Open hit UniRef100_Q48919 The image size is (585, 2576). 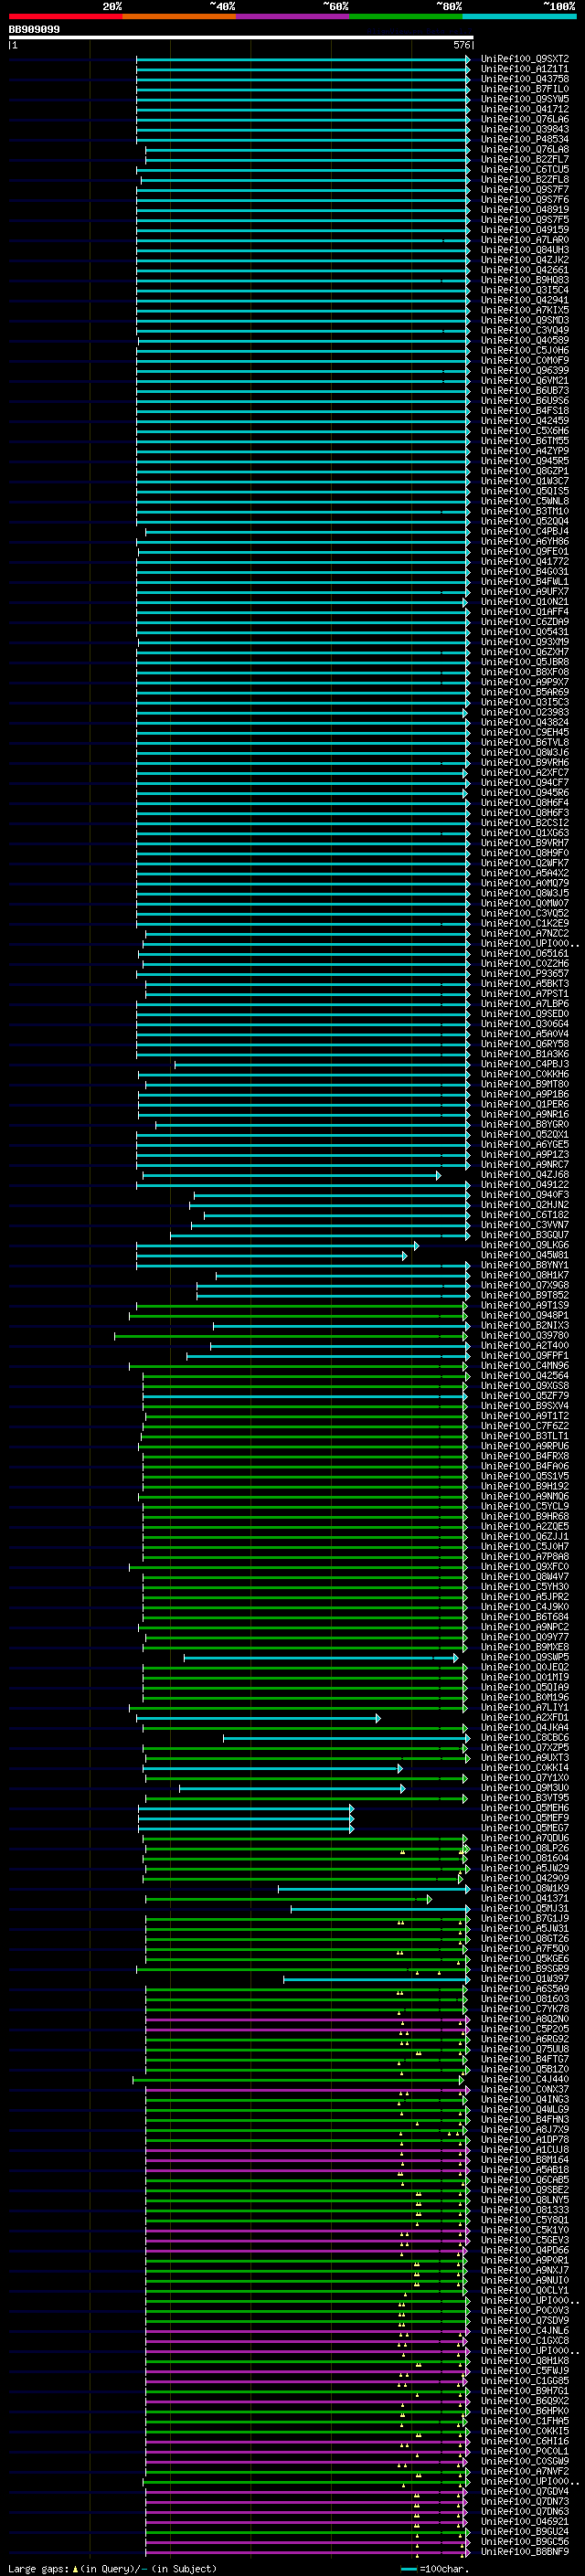(x=525, y=210)
